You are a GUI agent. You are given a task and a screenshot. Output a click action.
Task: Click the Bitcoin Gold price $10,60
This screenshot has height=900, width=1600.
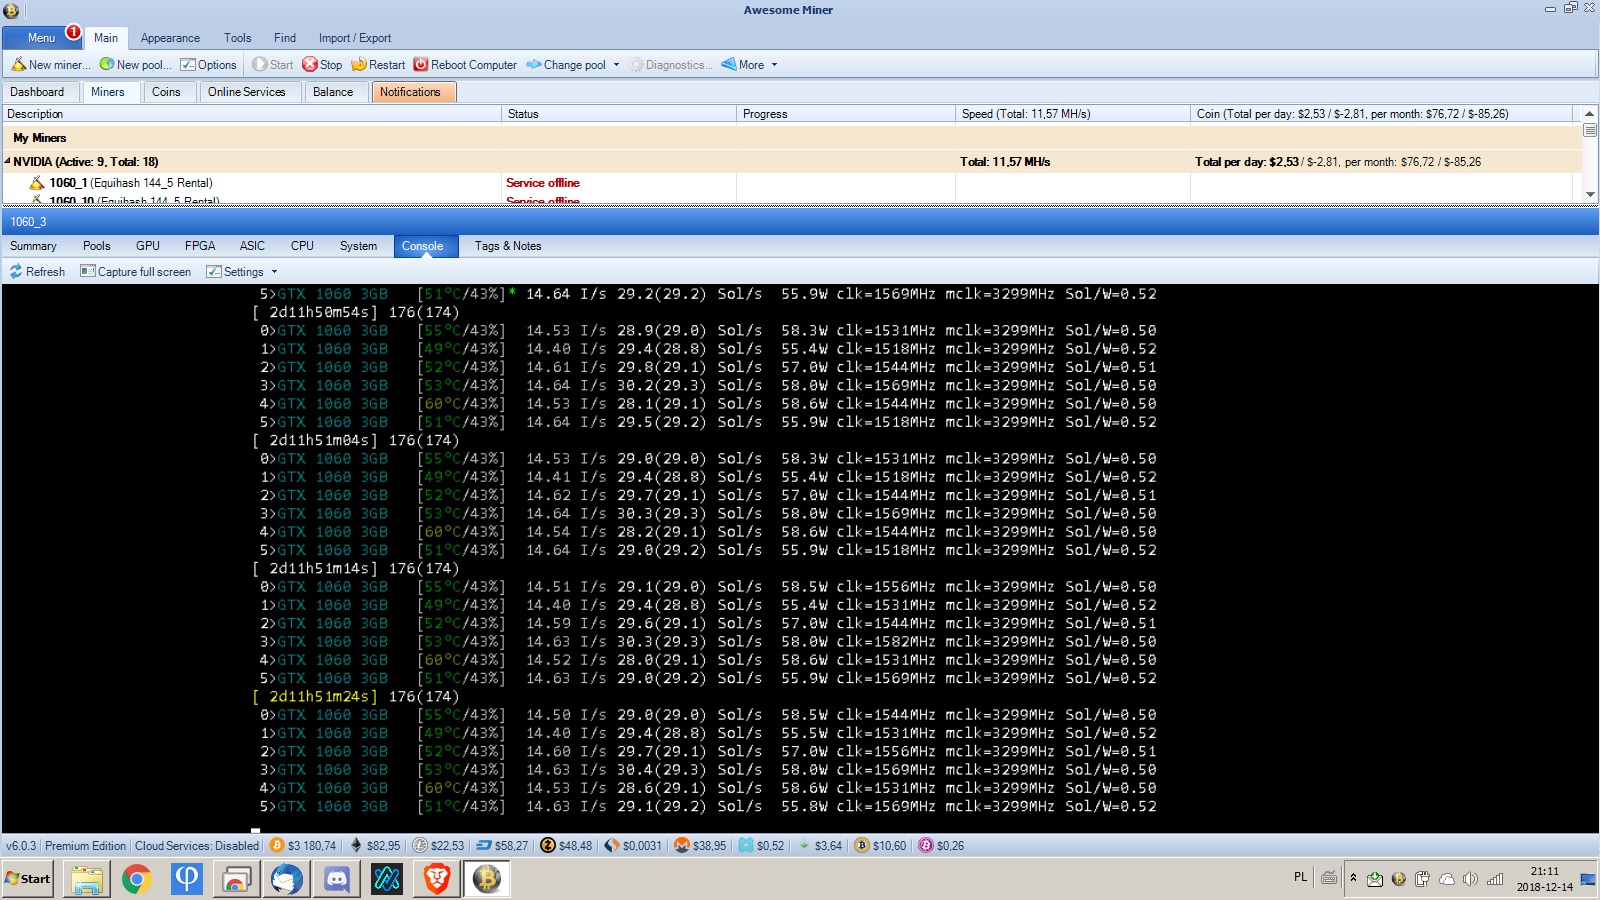(x=880, y=846)
